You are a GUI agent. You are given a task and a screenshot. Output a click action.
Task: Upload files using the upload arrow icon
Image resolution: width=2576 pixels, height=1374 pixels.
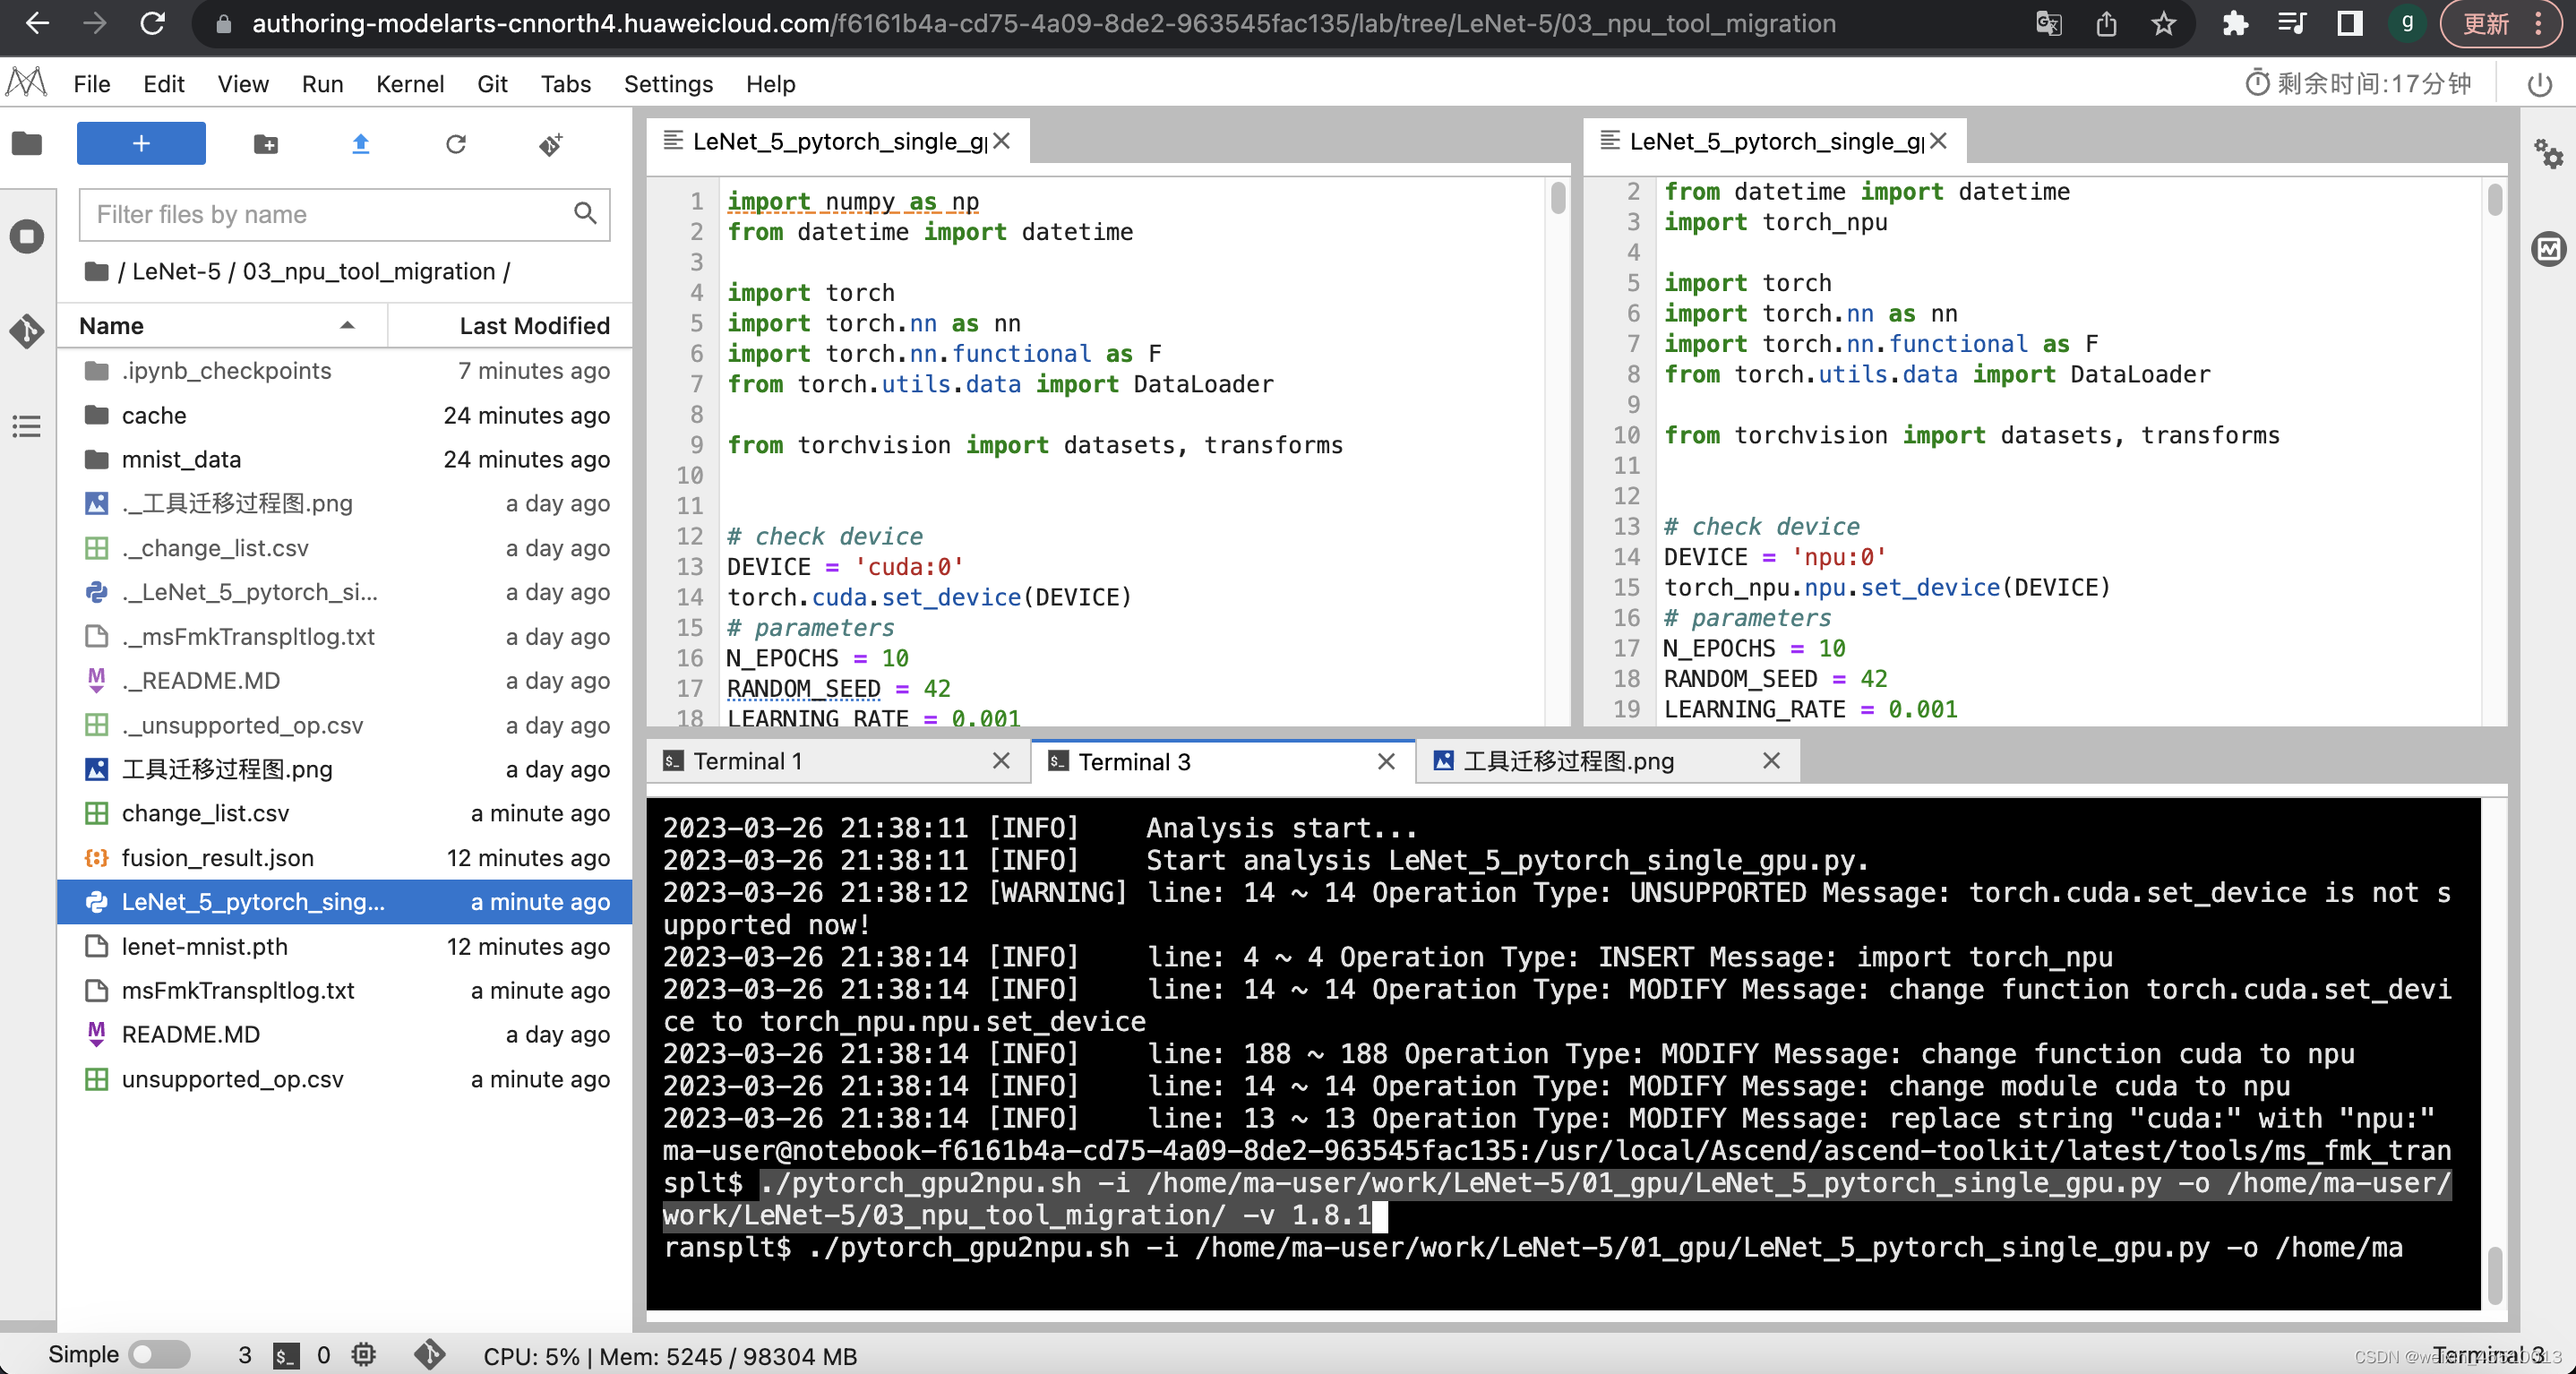[x=360, y=145]
